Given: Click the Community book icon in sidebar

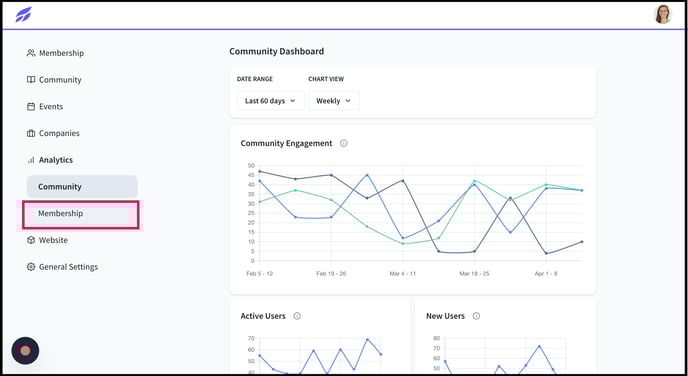Looking at the screenshot, I should point(31,80).
